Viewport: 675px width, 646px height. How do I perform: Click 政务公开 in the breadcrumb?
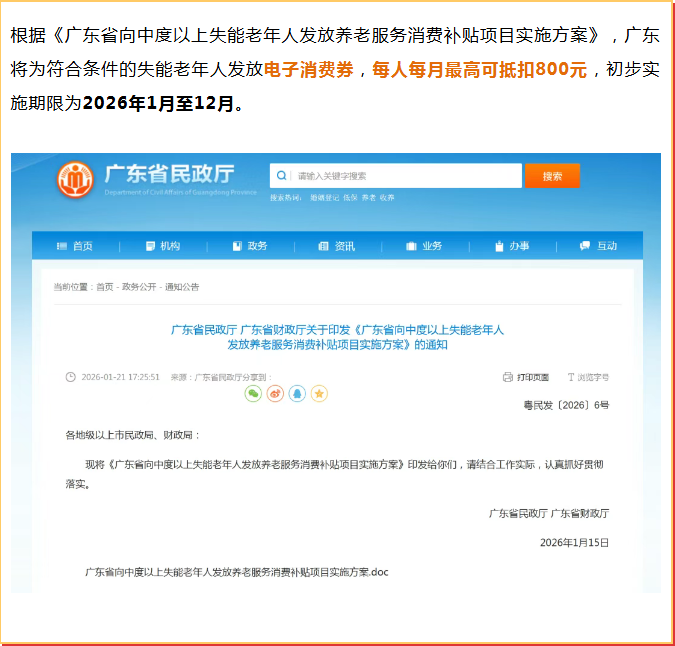tap(139, 287)
